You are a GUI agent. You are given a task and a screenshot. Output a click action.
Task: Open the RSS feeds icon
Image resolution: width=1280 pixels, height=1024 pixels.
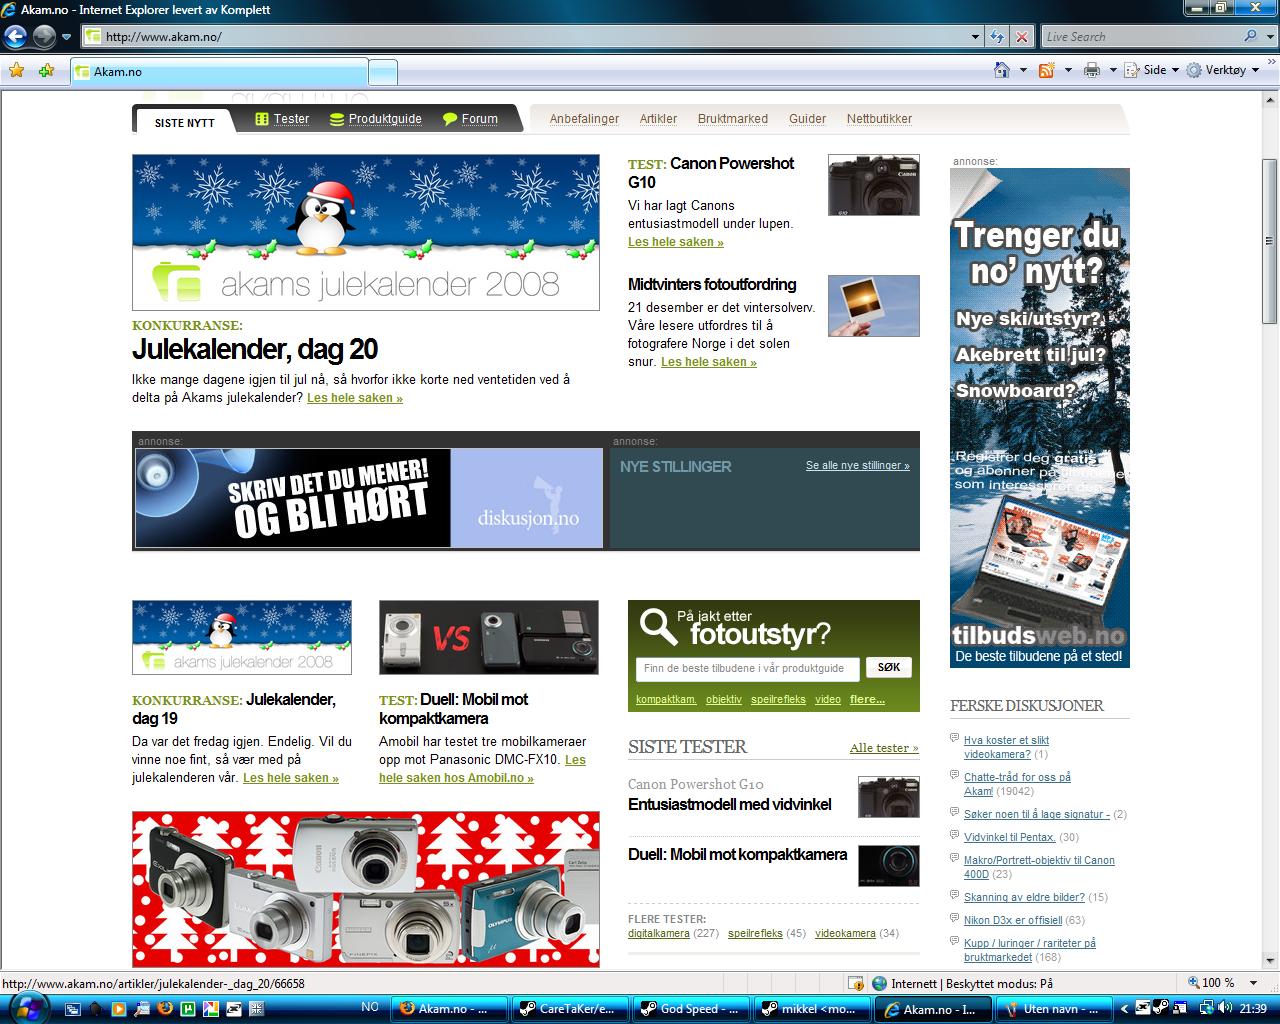click(1047, 70)
